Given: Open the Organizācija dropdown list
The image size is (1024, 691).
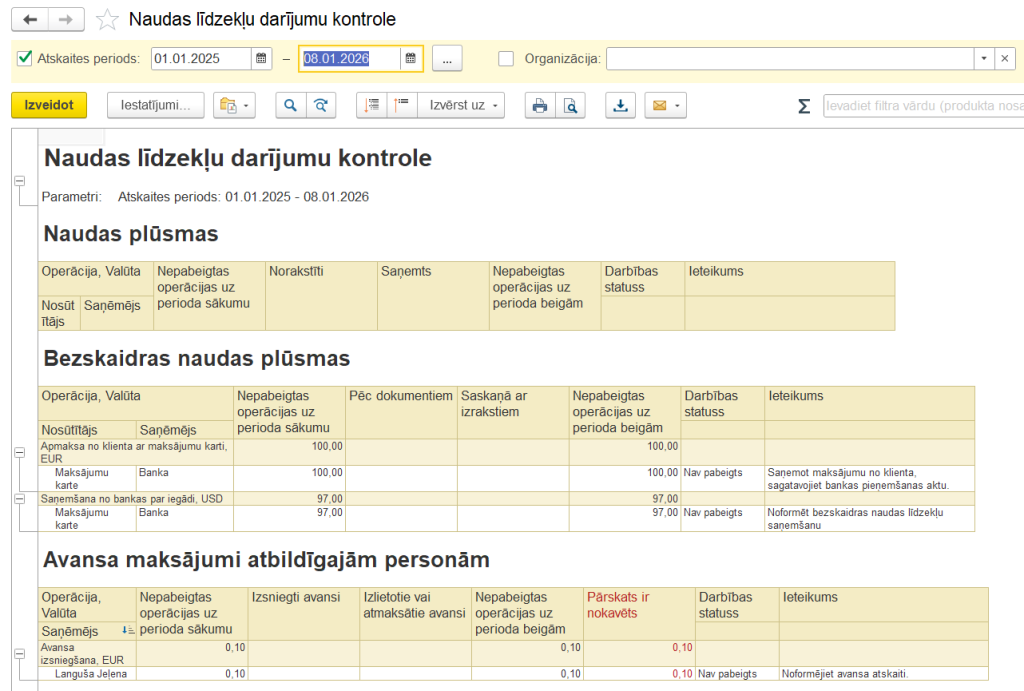Looking at the screenshot, I should click(984, 59).
